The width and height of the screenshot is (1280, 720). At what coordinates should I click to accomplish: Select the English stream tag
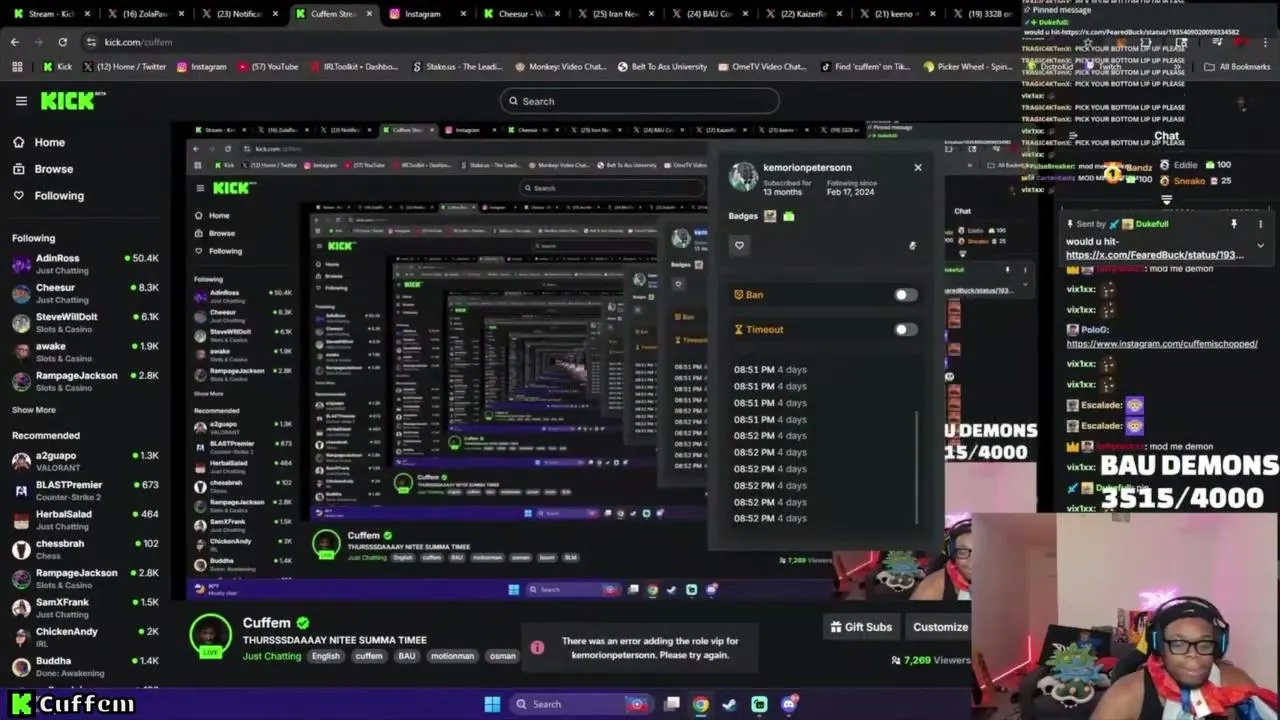(326, 656)
